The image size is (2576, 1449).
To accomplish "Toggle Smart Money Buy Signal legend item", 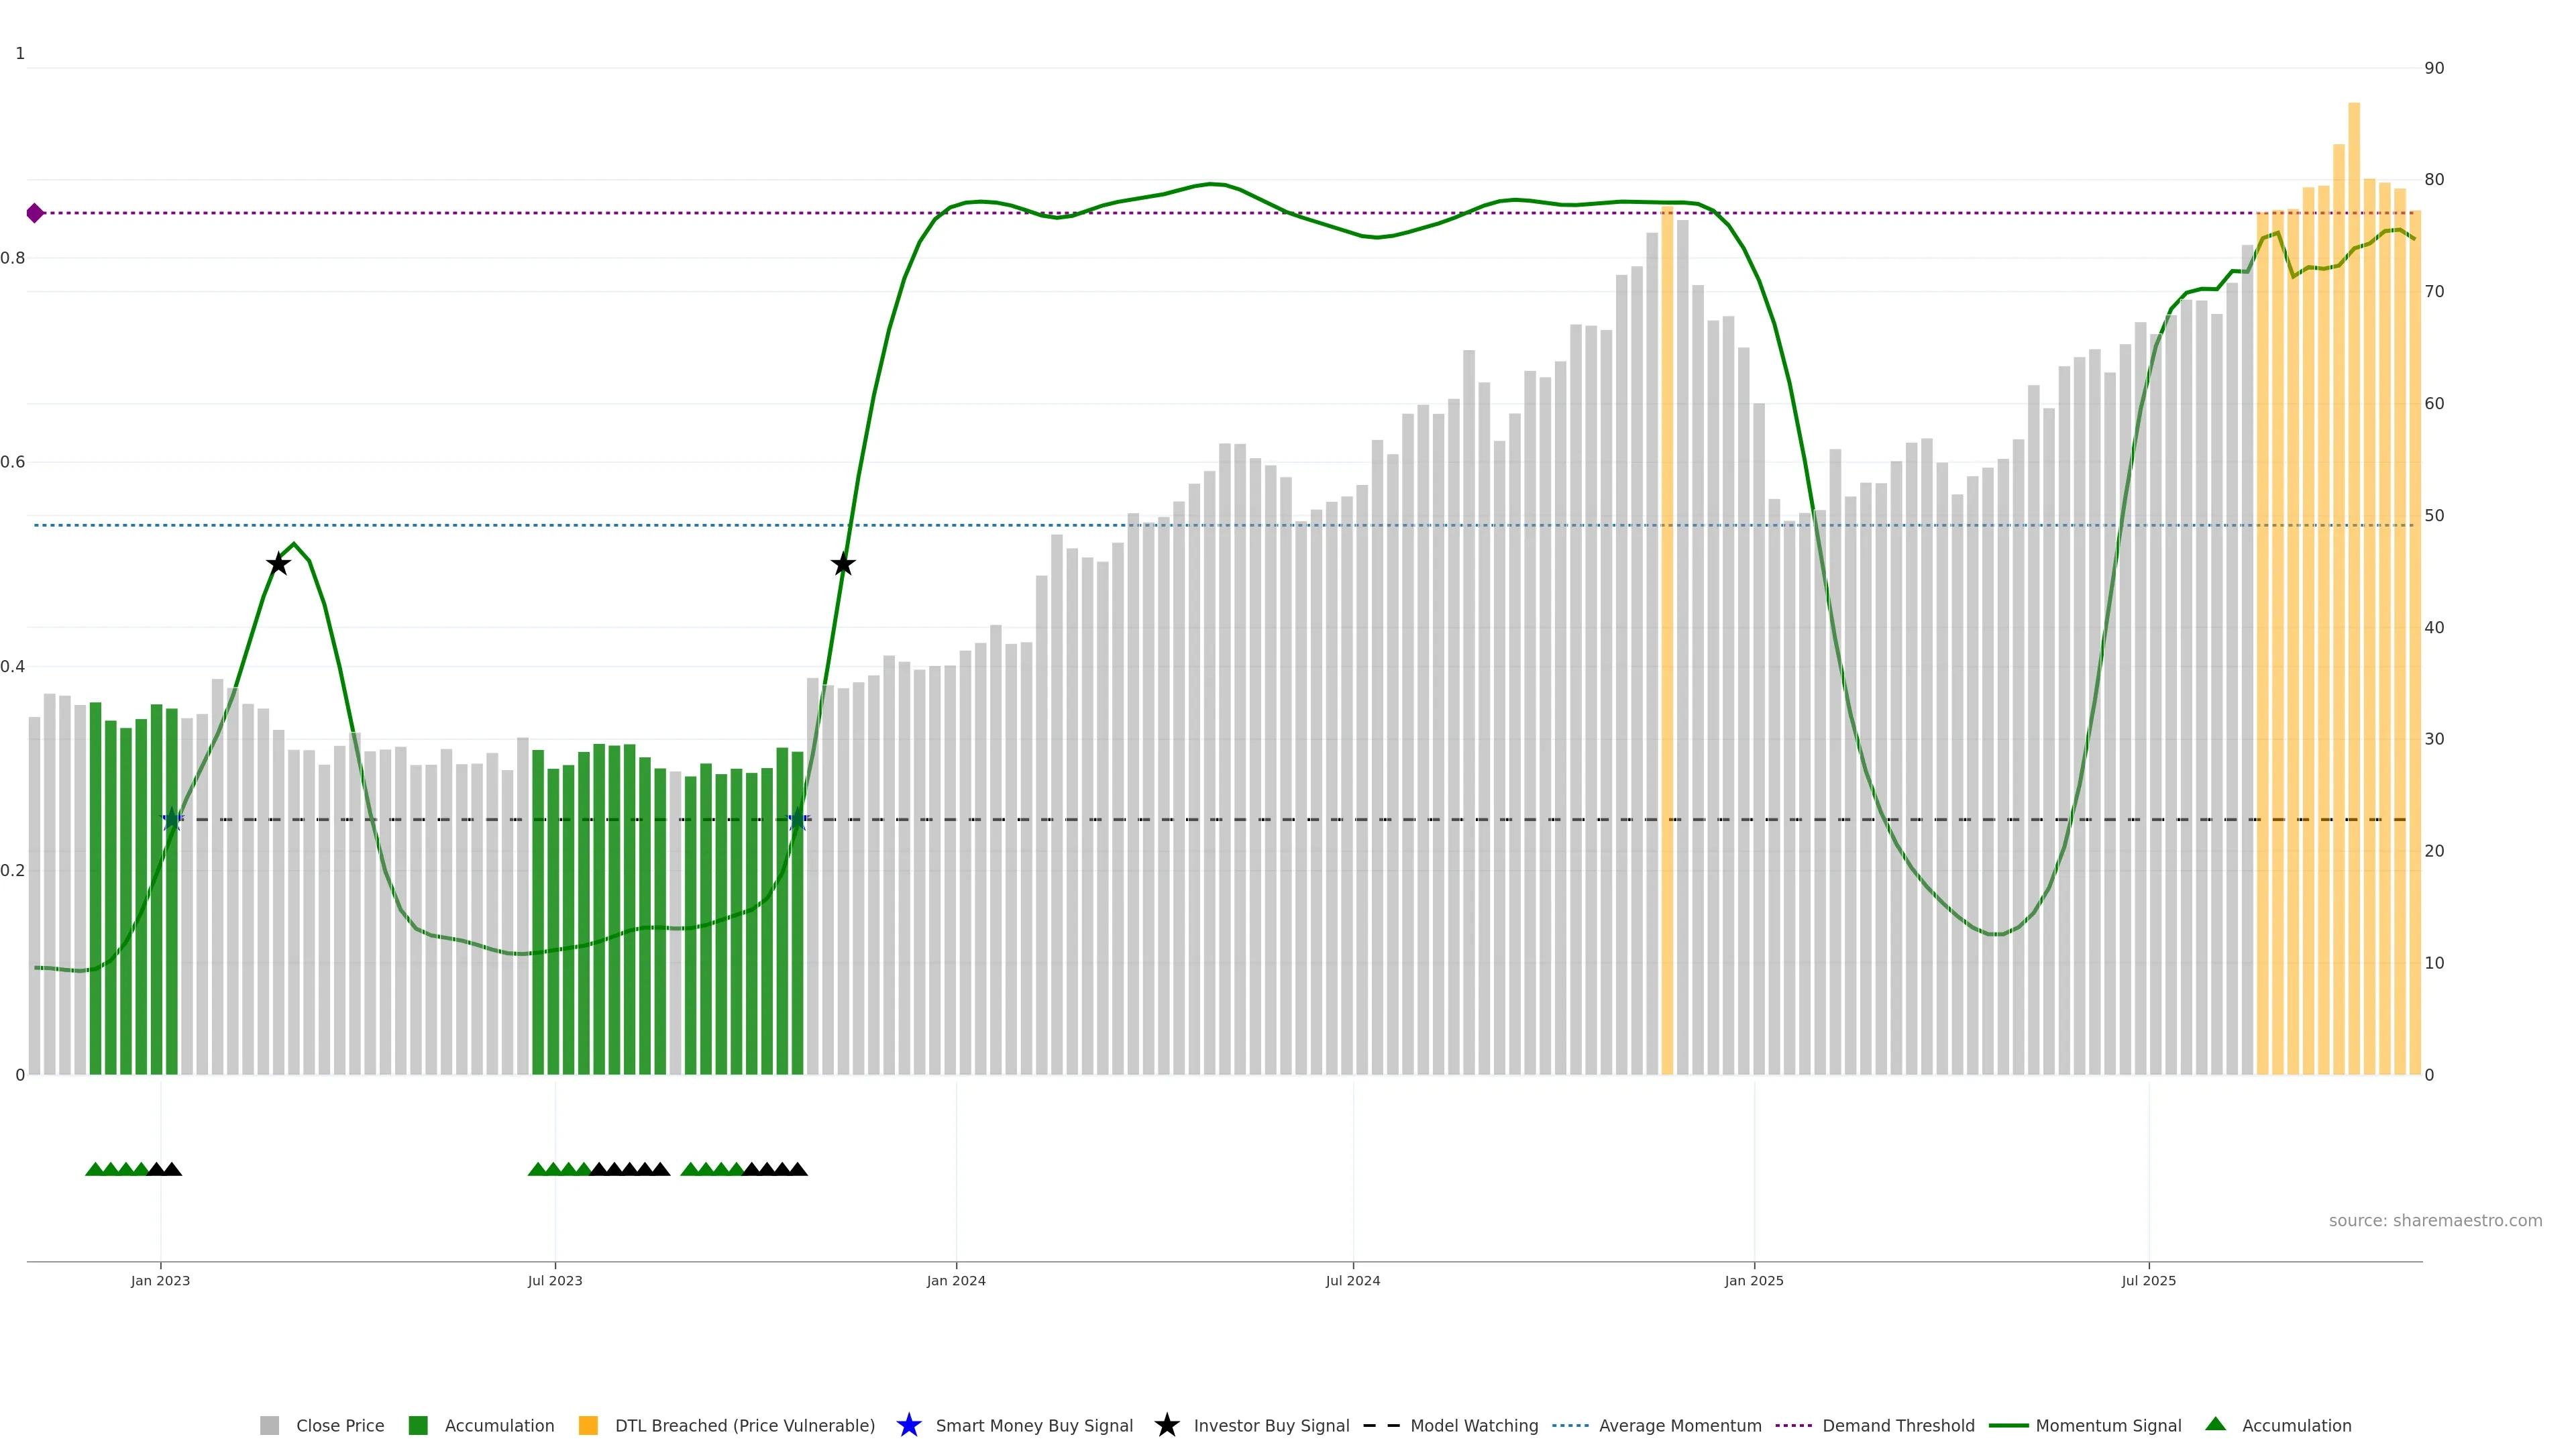I will click(1034, 1426).
